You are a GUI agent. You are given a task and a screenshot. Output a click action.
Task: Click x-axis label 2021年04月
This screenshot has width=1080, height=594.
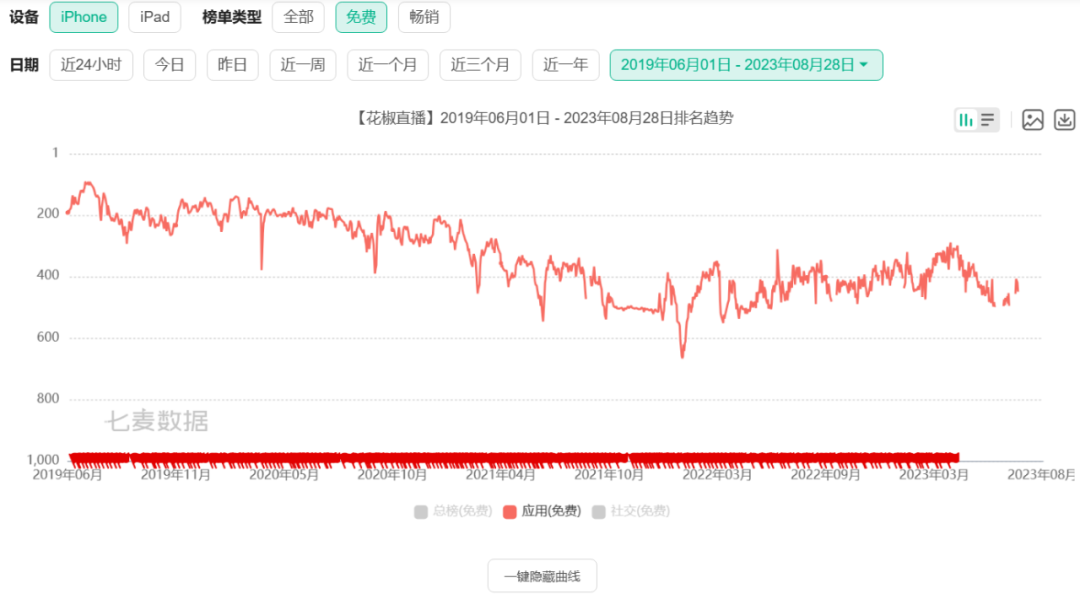tap(500, 475)
